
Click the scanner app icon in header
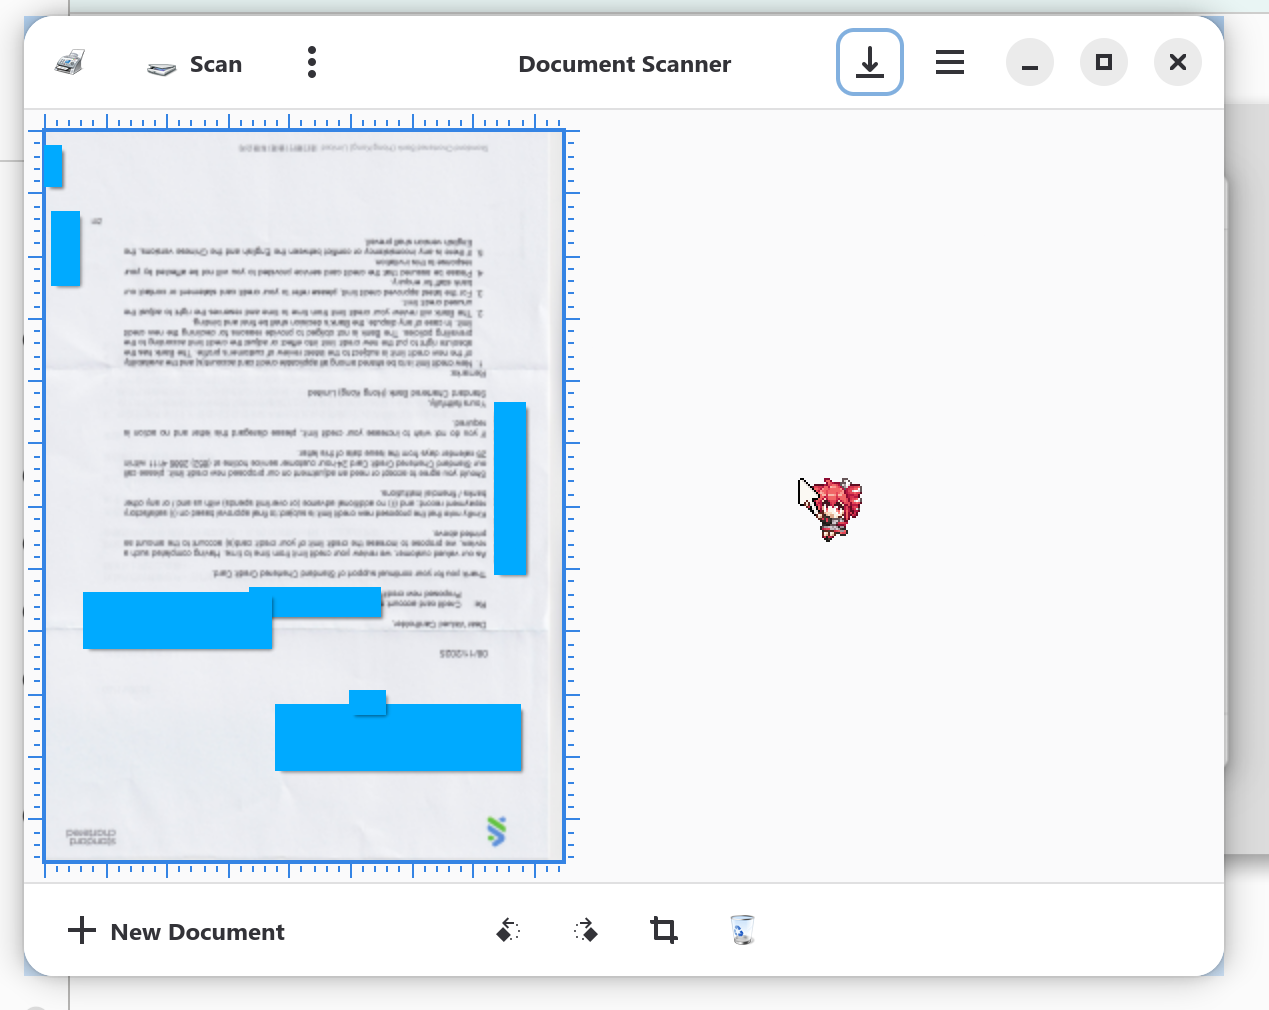point(69,63)
